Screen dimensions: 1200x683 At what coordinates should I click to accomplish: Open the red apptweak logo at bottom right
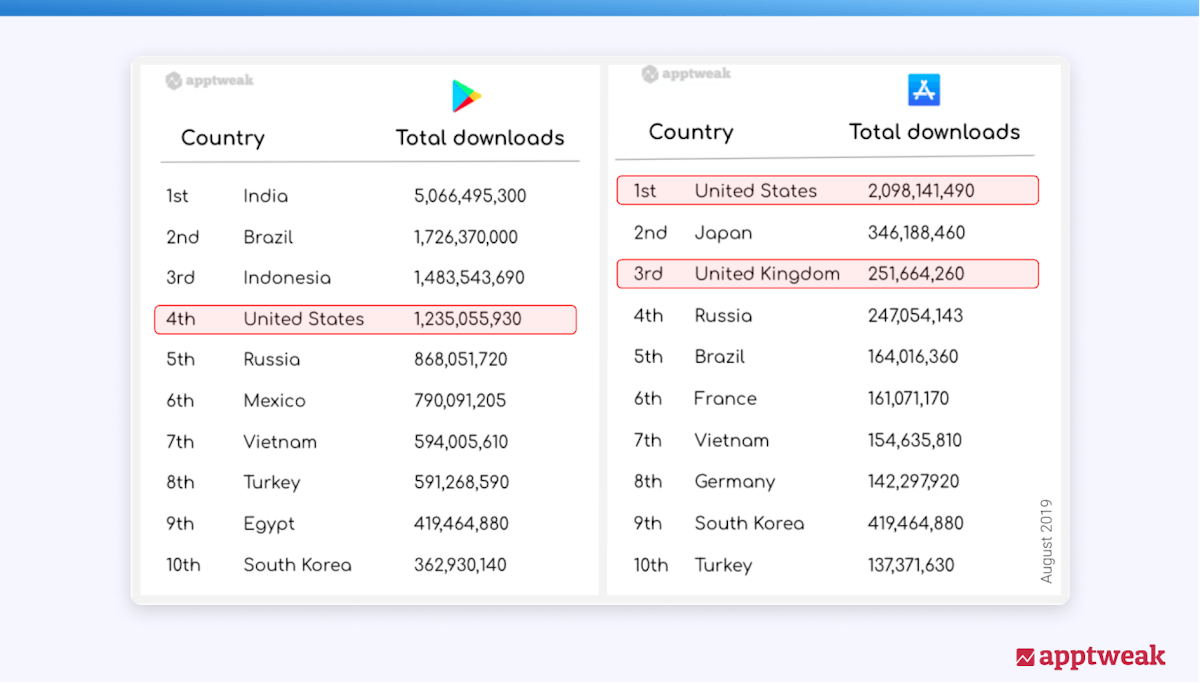(1090, 657)
